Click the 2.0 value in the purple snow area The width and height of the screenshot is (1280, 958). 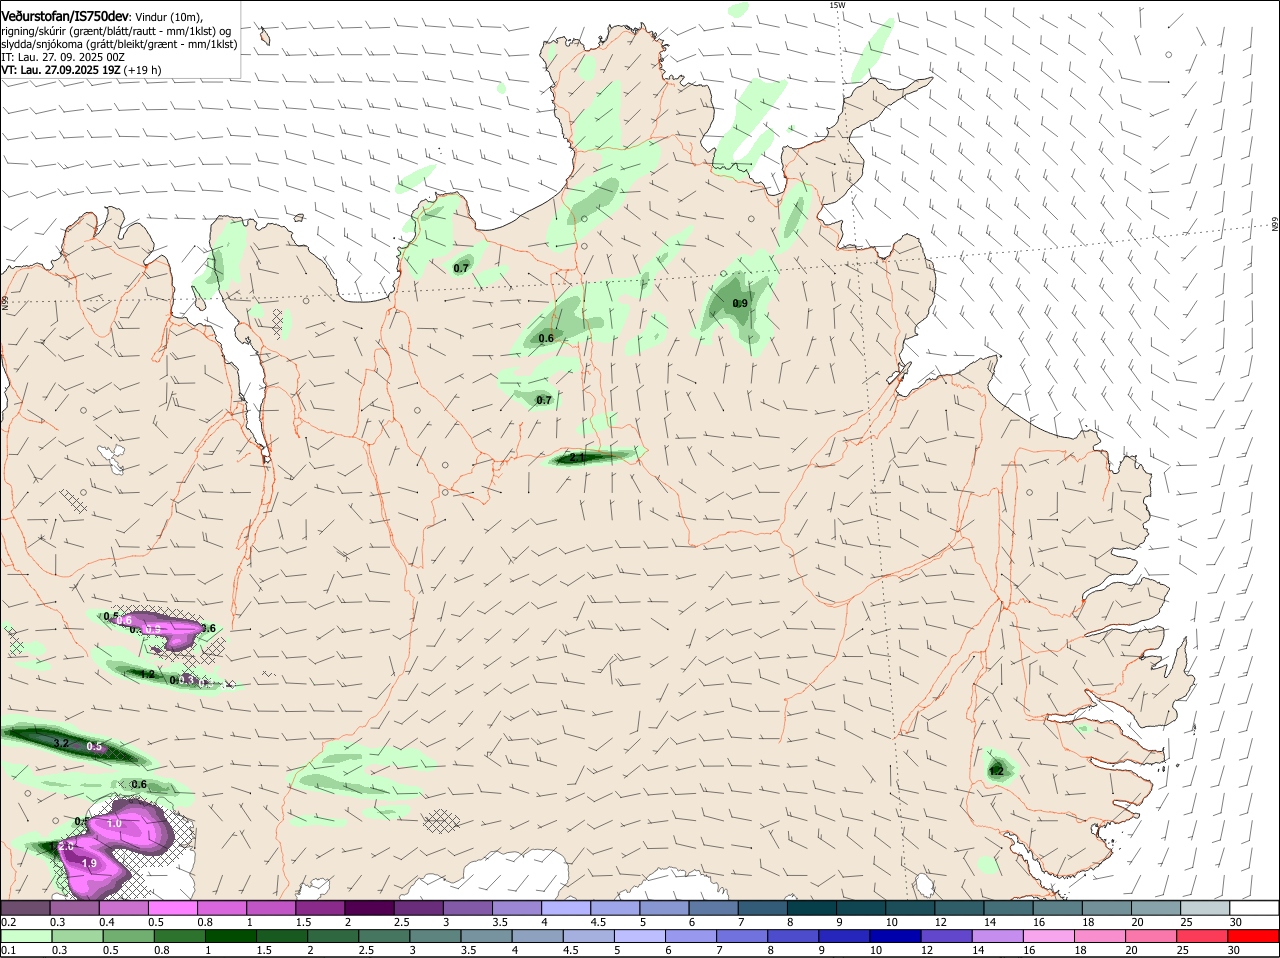(66, 846)
